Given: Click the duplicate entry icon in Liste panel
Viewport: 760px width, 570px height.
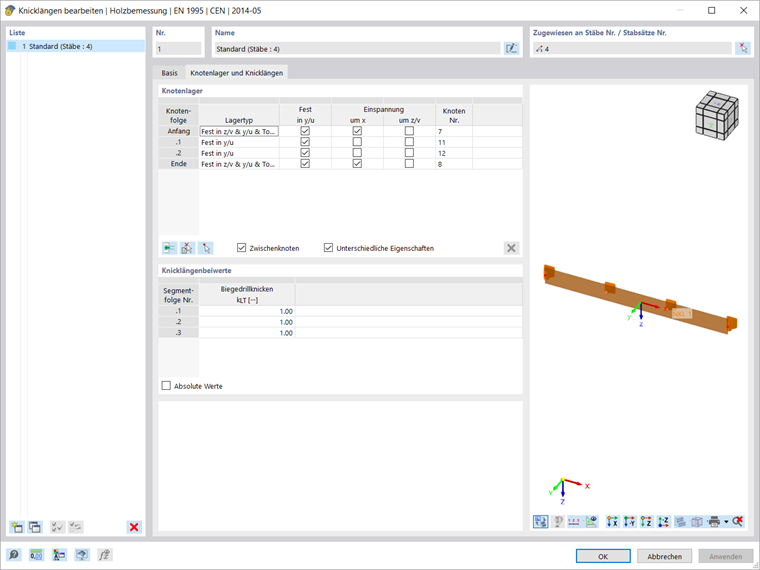Looking at the screenshot, I should (35, 527).
